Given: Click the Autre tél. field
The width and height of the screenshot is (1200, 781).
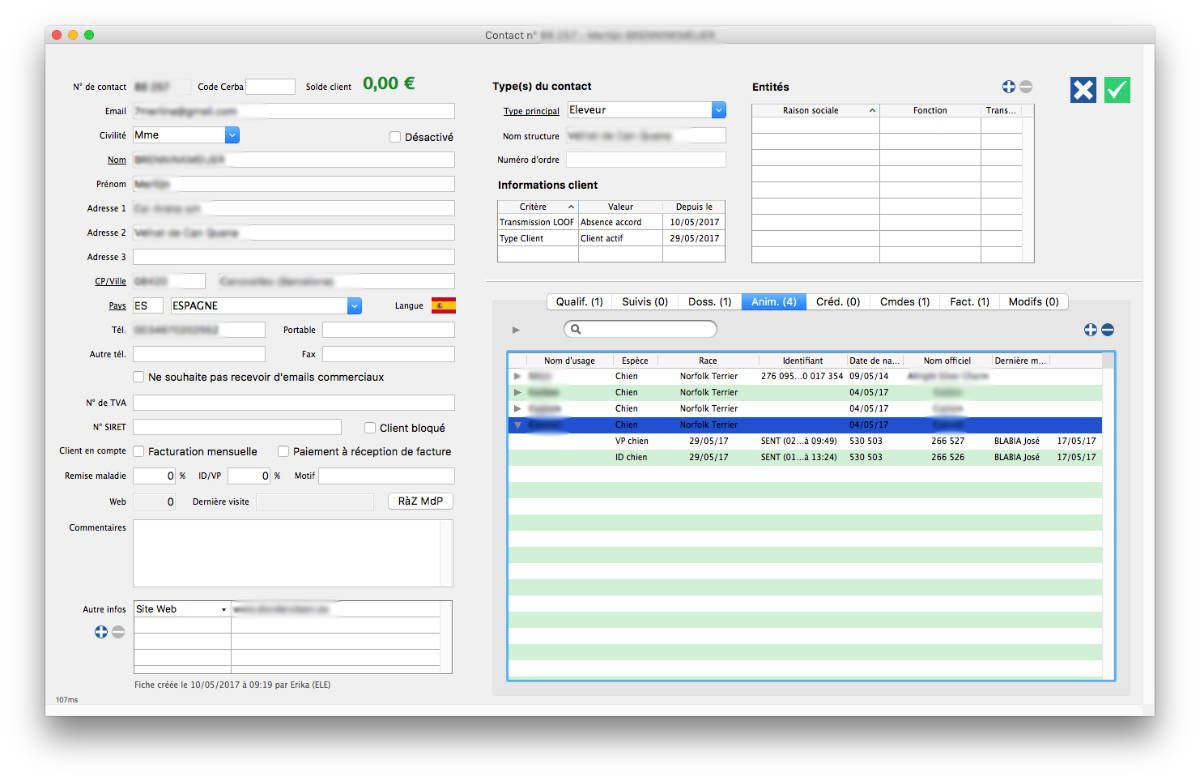Looking at the screenshot, I should click(x=199, y=354).
